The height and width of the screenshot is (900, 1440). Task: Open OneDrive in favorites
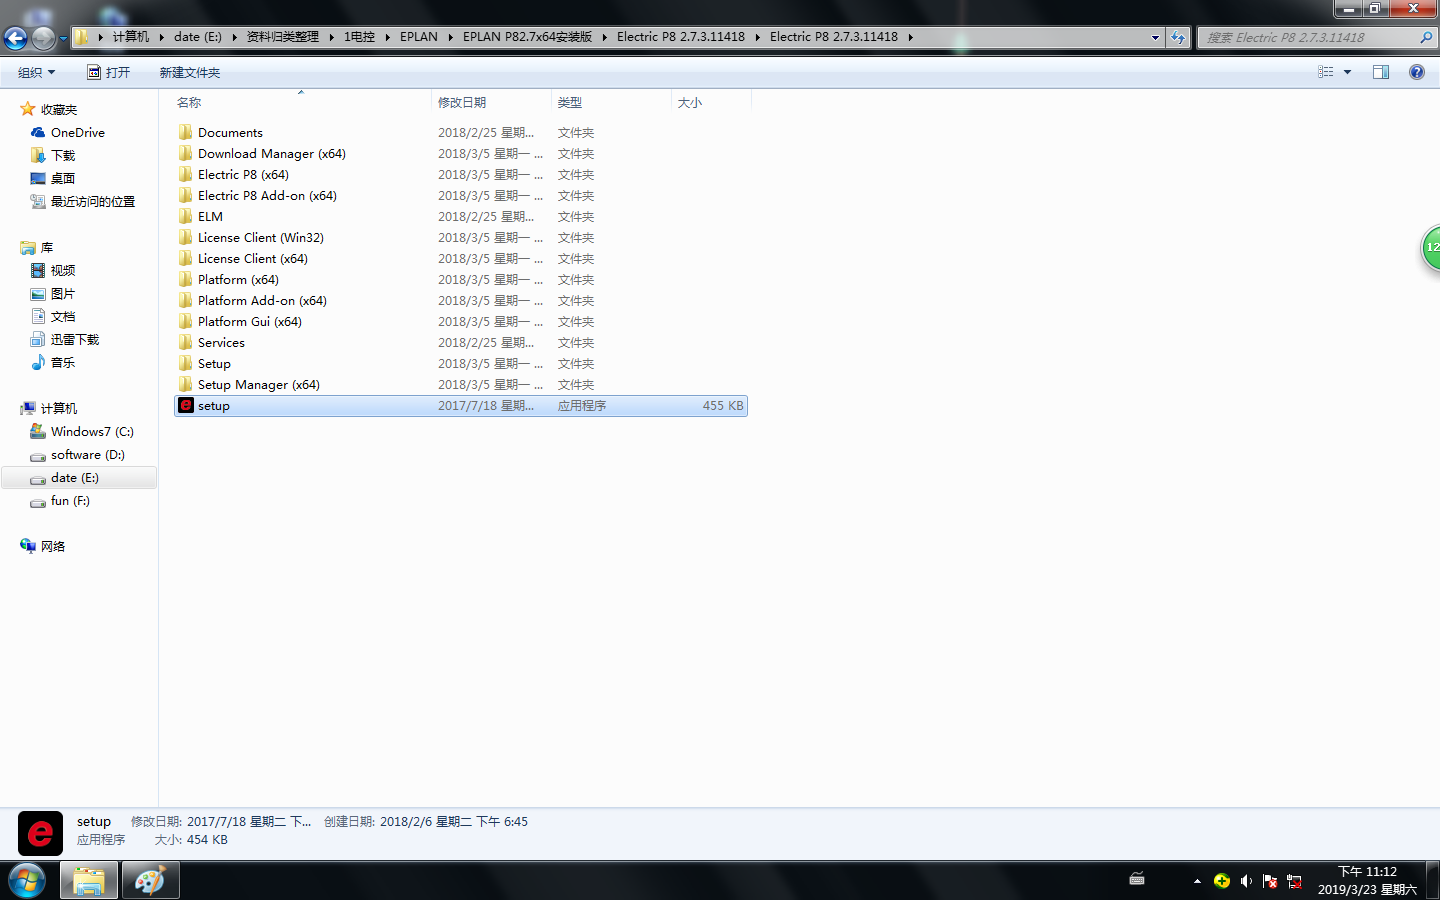point(77,133)
